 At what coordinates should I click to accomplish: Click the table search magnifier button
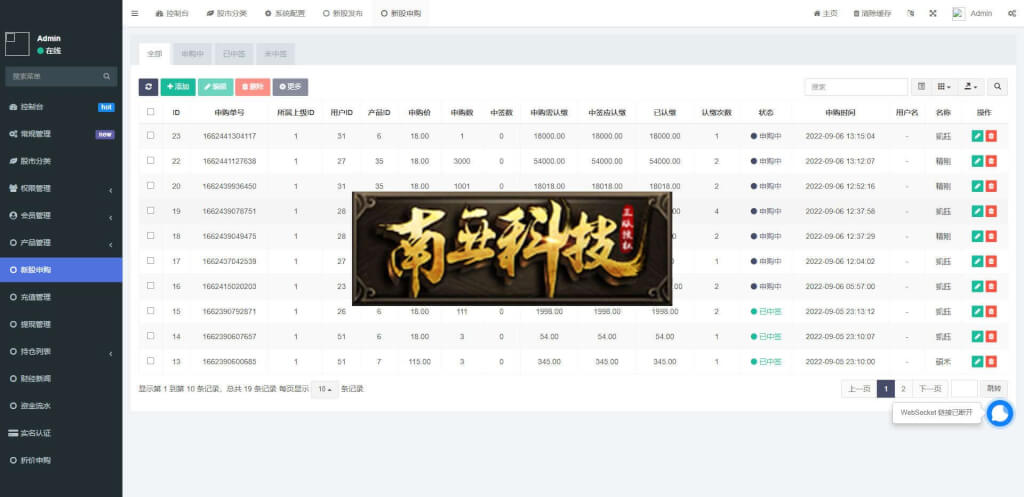click(x=997, y=87)
